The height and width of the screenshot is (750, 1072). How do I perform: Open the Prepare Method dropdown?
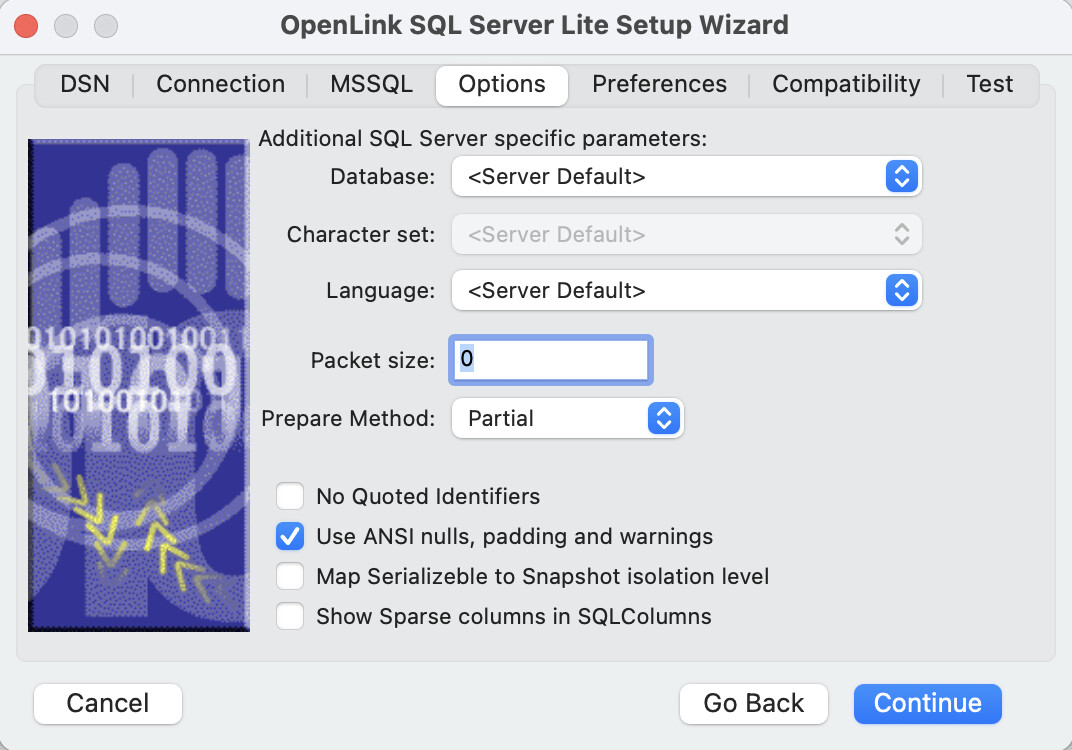(566, 418)
